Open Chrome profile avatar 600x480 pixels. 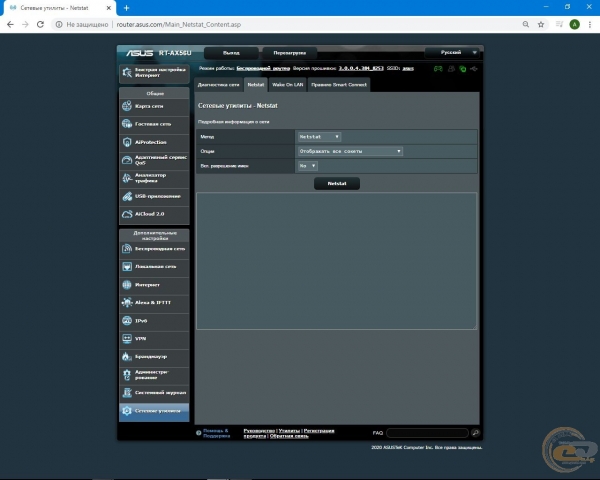pos(574,24)
